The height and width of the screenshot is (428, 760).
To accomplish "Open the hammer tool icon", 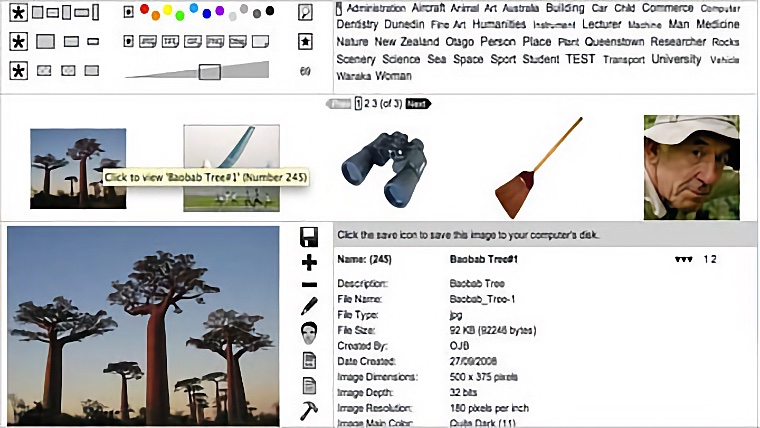I will coord(309,411).
